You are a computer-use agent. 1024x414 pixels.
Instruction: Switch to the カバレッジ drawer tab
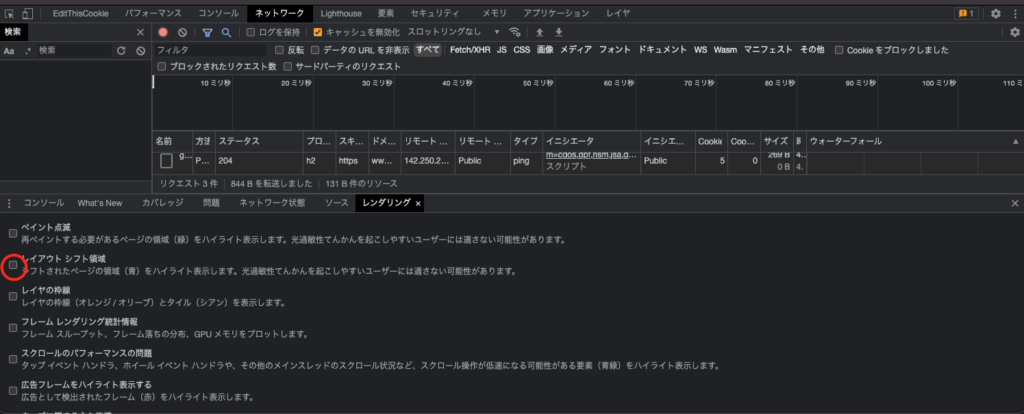click(162, 203)
